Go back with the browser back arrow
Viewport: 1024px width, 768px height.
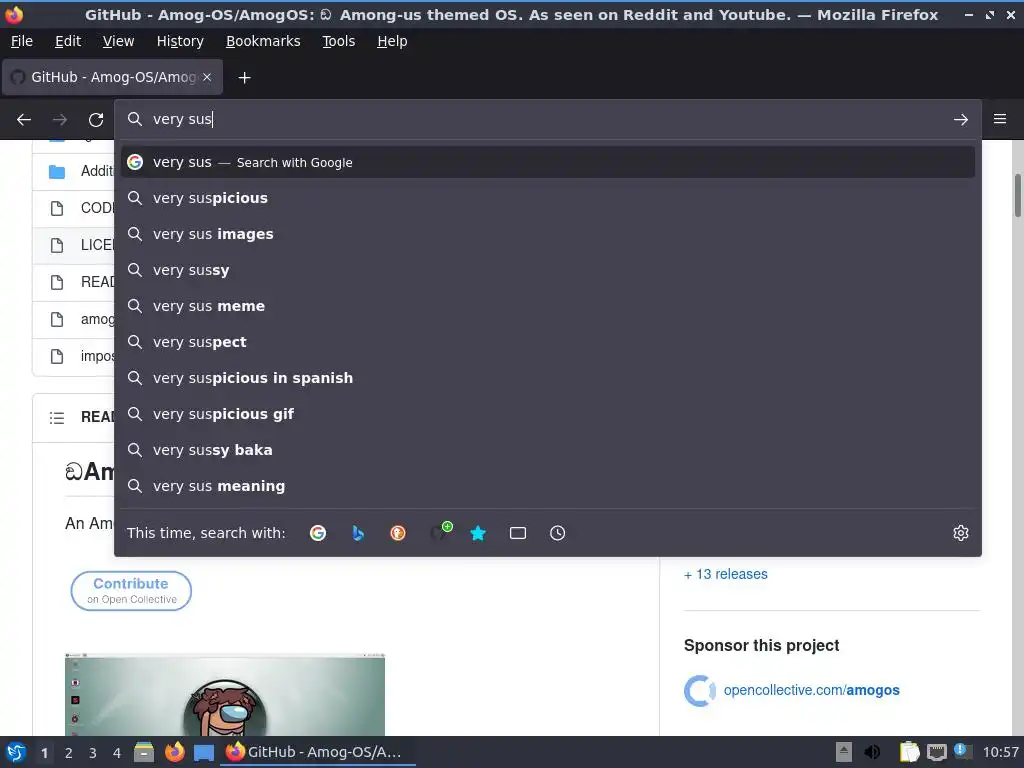tap(24, 120)
